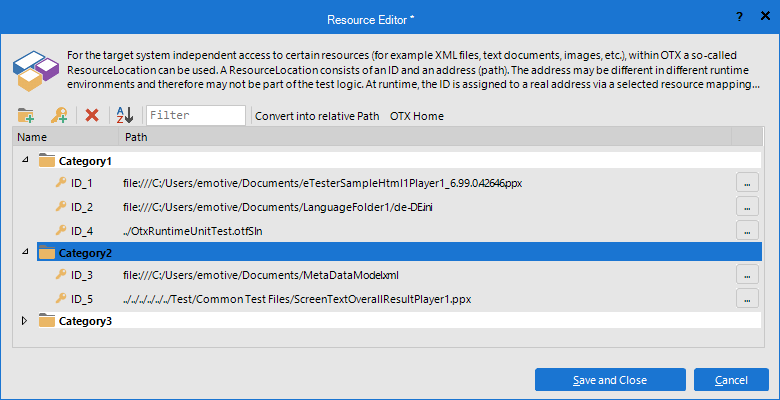Click the Name column header

coord(66,137)
